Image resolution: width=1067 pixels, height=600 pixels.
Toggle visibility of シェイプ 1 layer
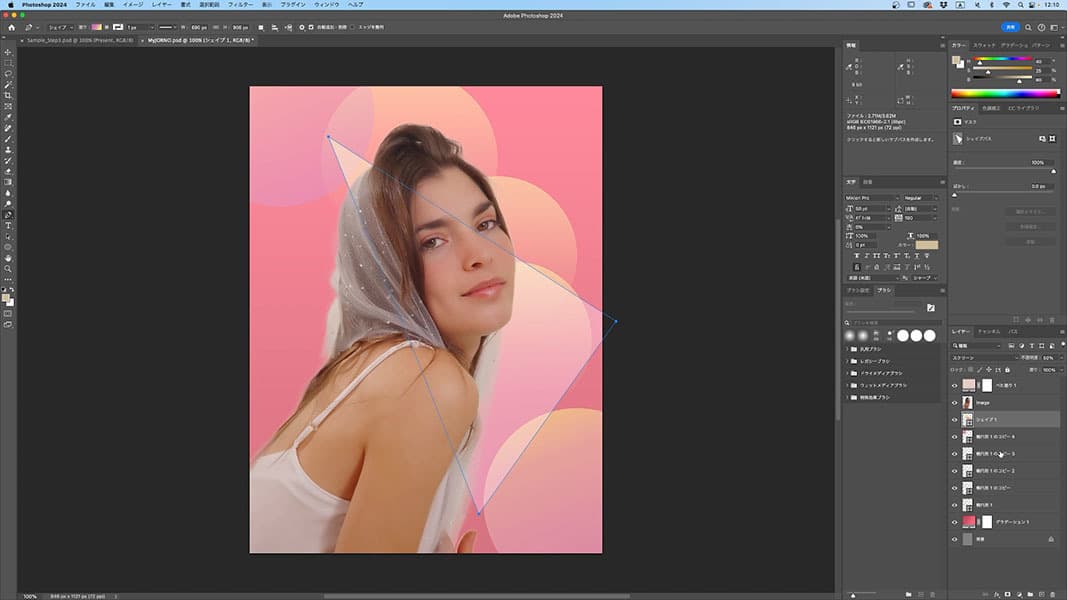[954, 419]
